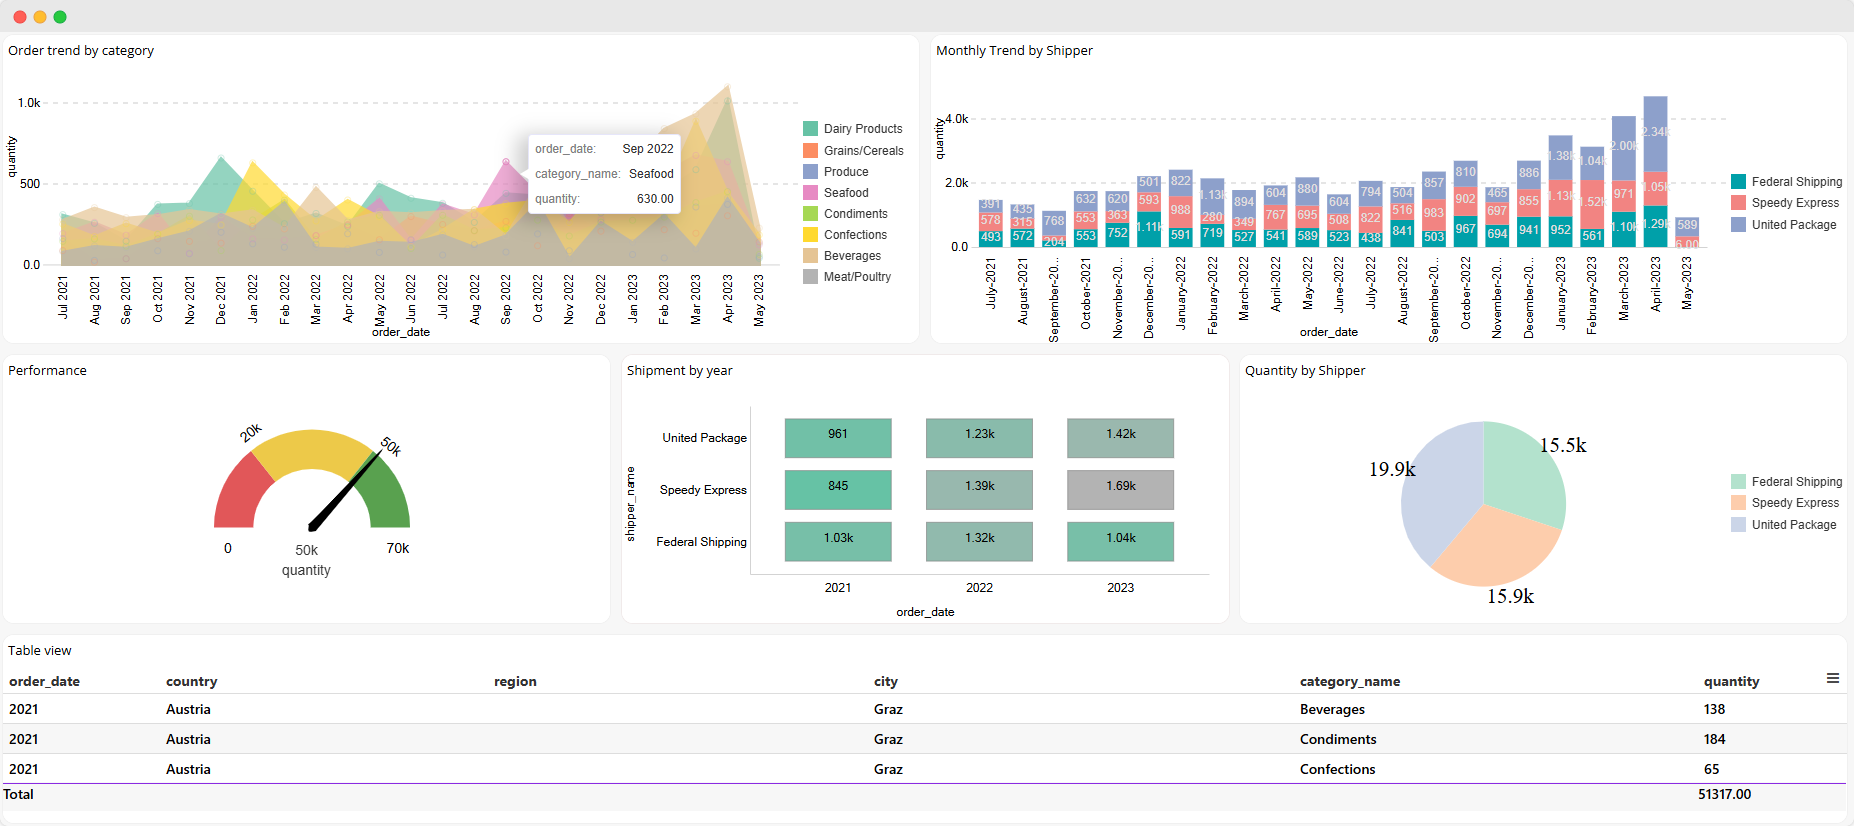Toggle Grains/Cereals legend entry
The width and height of the screenshot is (1854, 826).
[x=853, y=151]
